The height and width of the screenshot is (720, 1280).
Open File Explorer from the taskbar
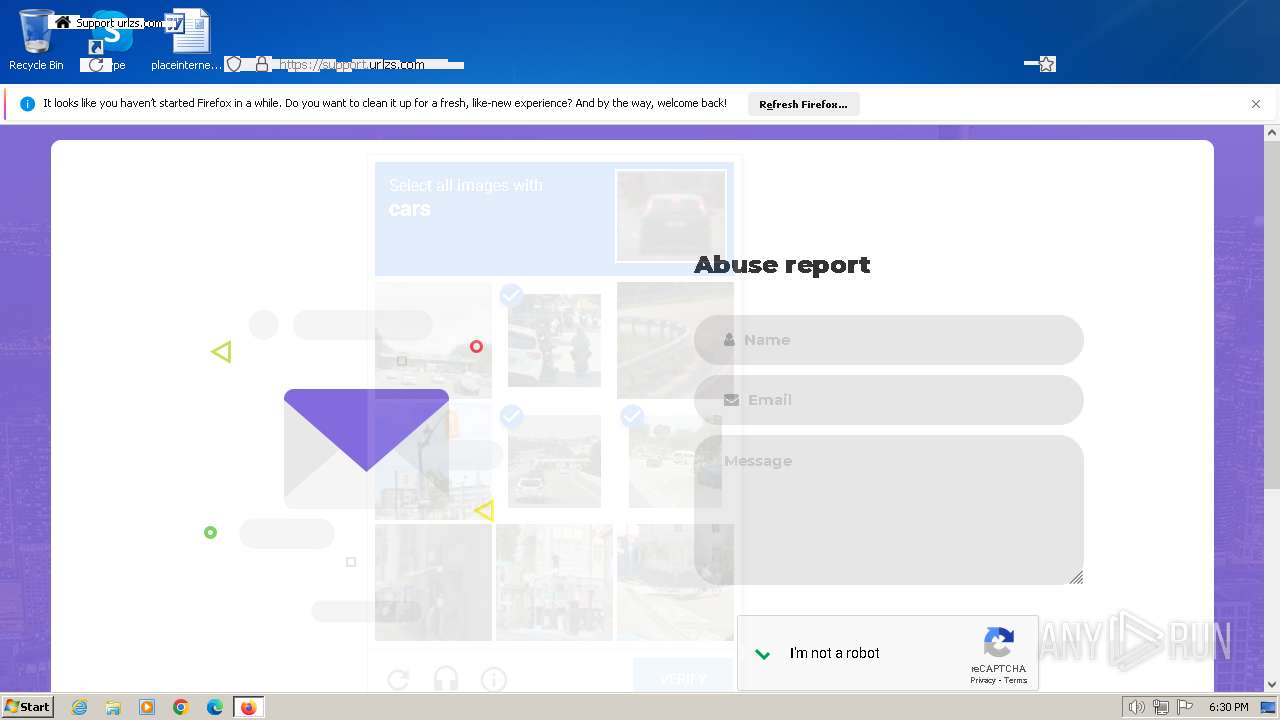[x=113, y=707]
